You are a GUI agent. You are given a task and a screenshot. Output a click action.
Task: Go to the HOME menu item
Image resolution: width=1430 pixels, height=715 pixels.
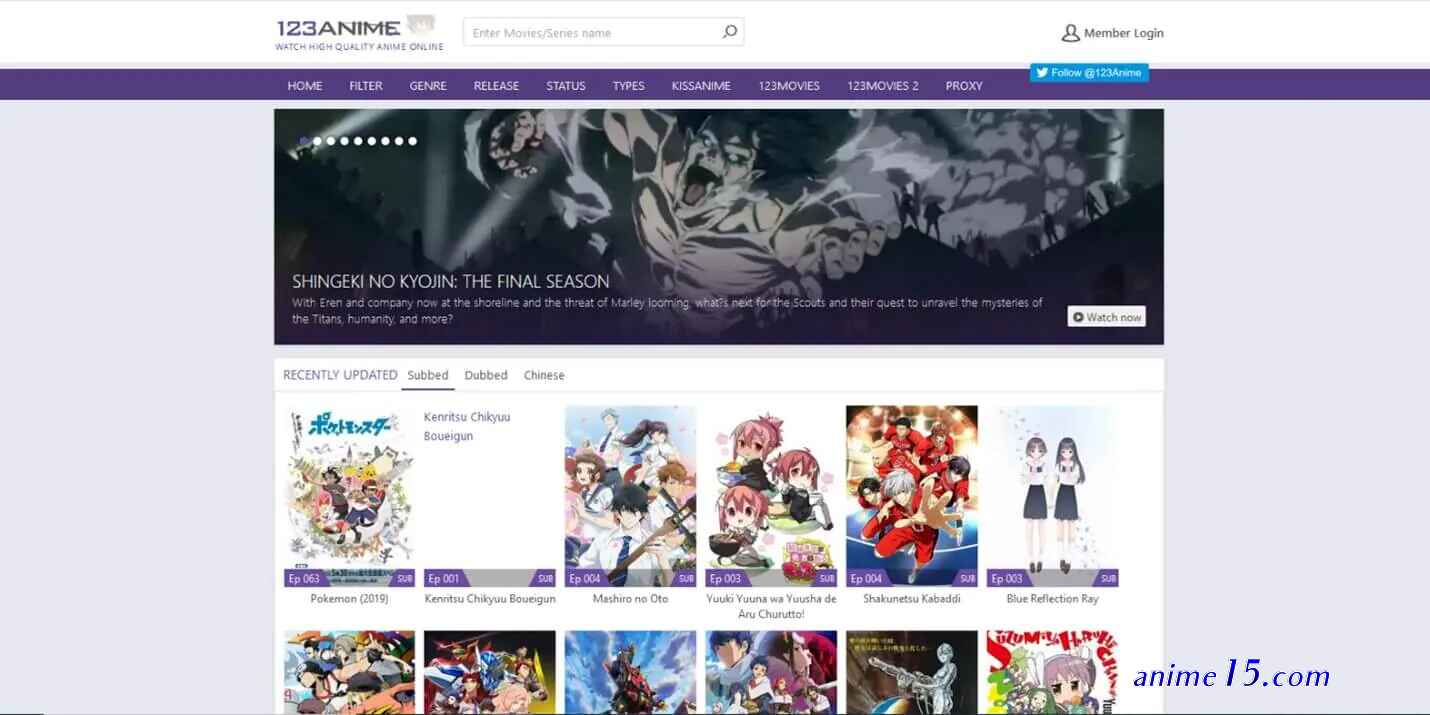point(305,86)
